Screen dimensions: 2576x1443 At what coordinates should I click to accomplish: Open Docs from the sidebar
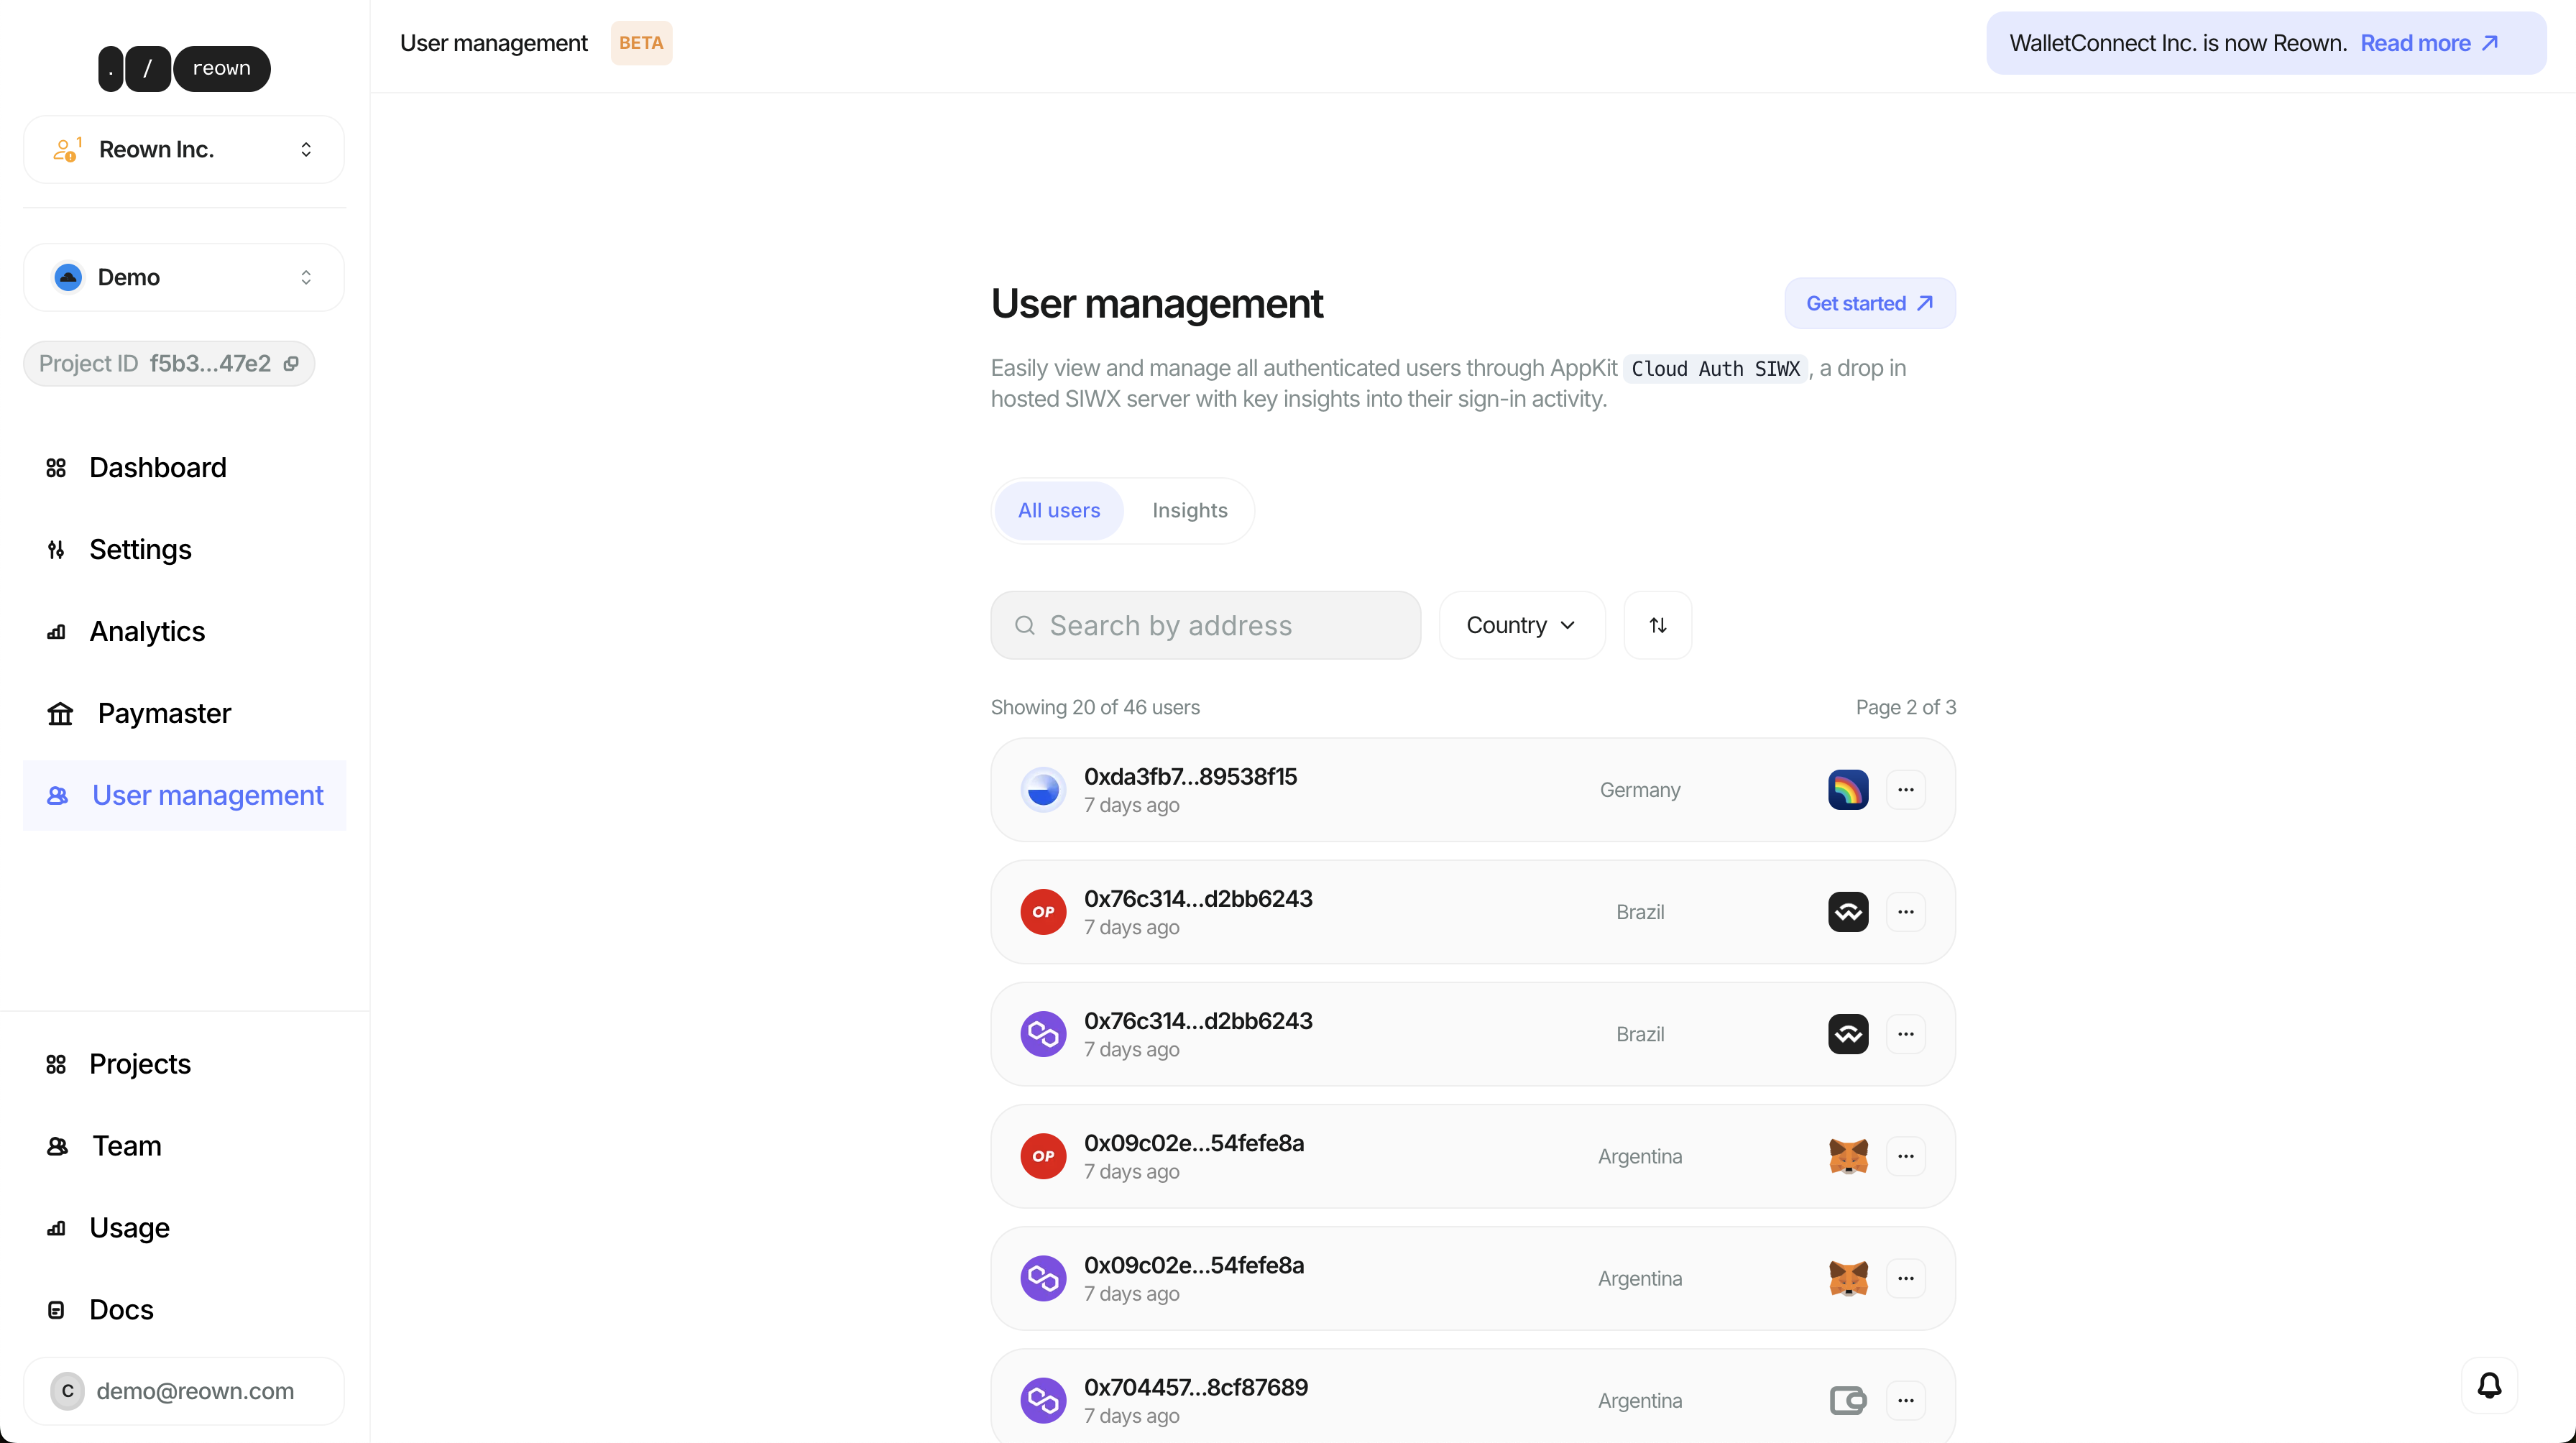[x=121, y=1309]
